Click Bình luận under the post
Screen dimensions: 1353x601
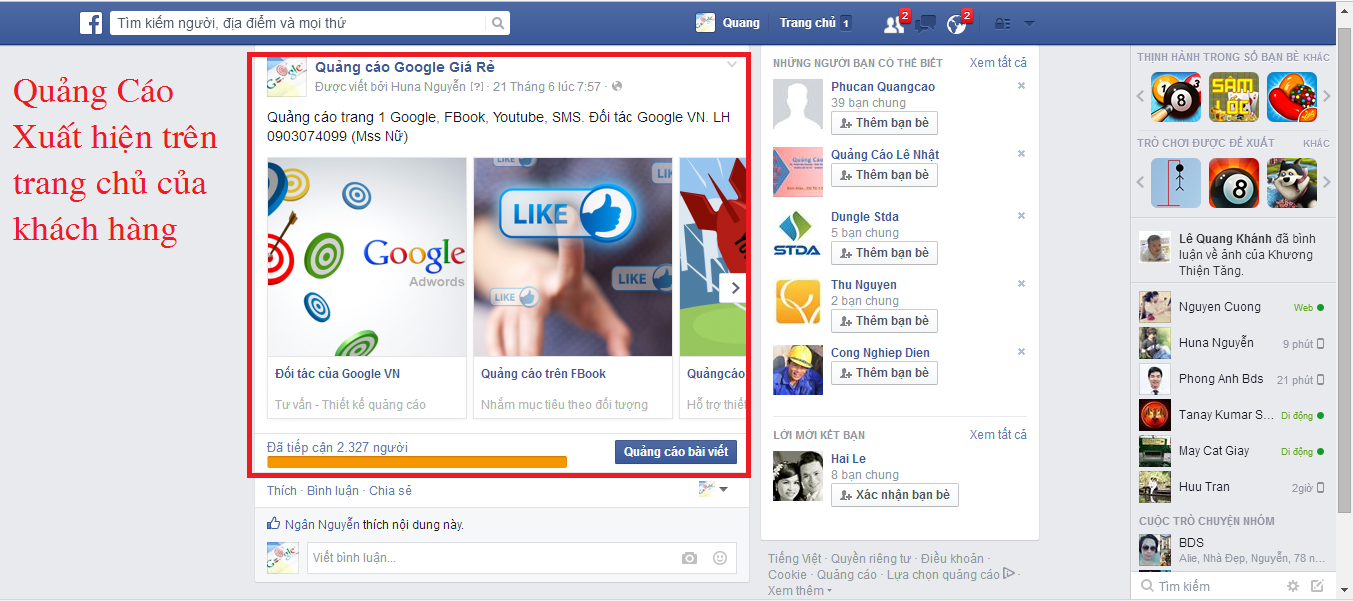[x=333, y=491]
